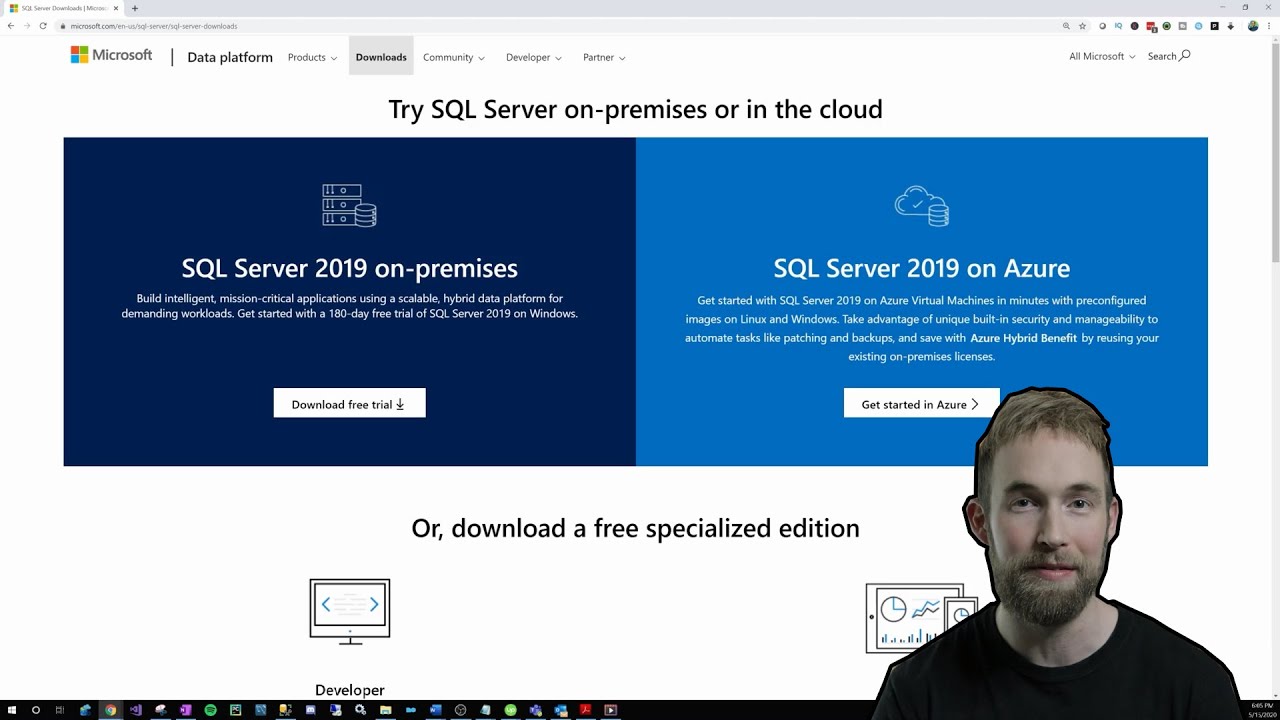
Task: Open a new browser tab with plus
Action: [135, 8]
